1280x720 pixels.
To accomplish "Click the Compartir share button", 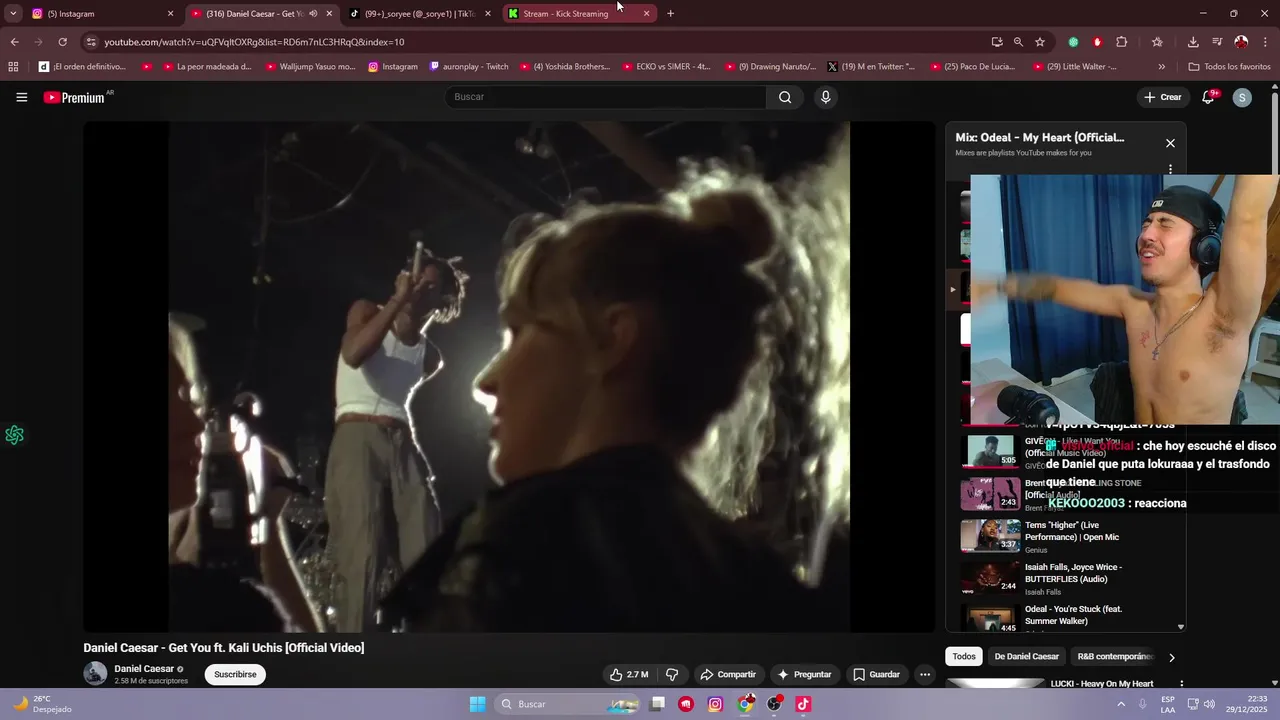I will [728, 674].
